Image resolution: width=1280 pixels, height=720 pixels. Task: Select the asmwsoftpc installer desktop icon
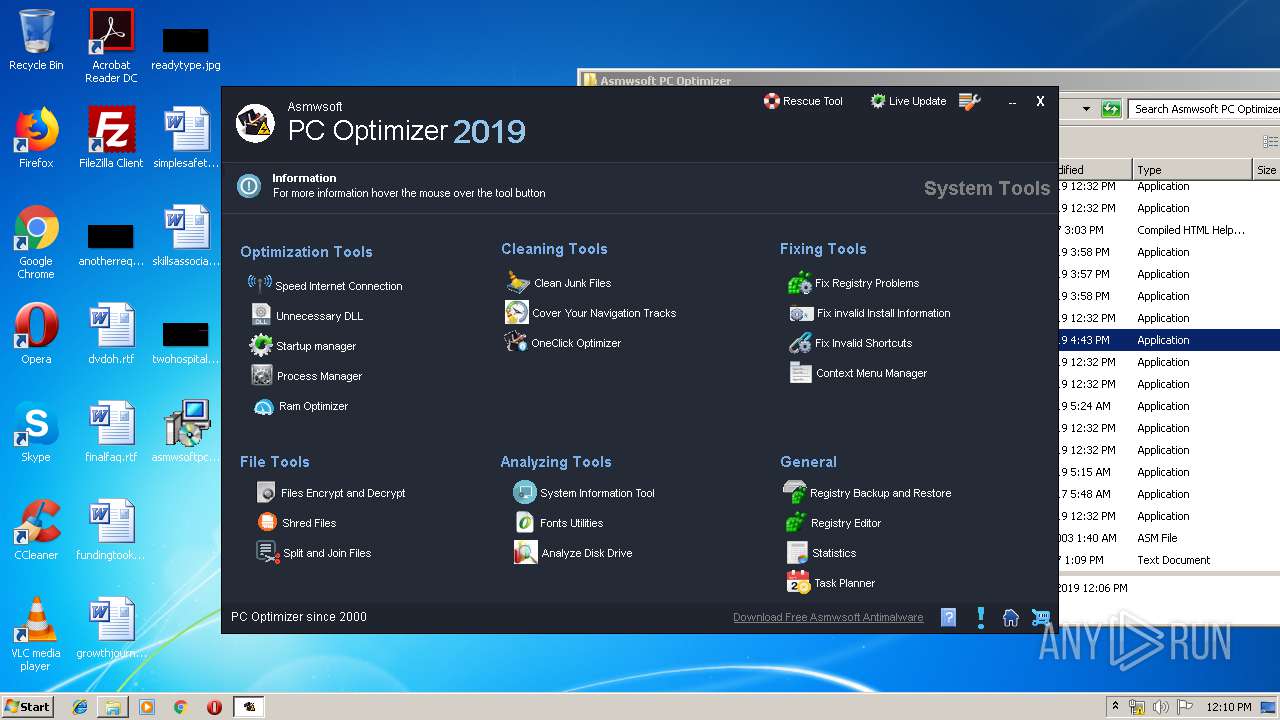[x=186, y=432]
